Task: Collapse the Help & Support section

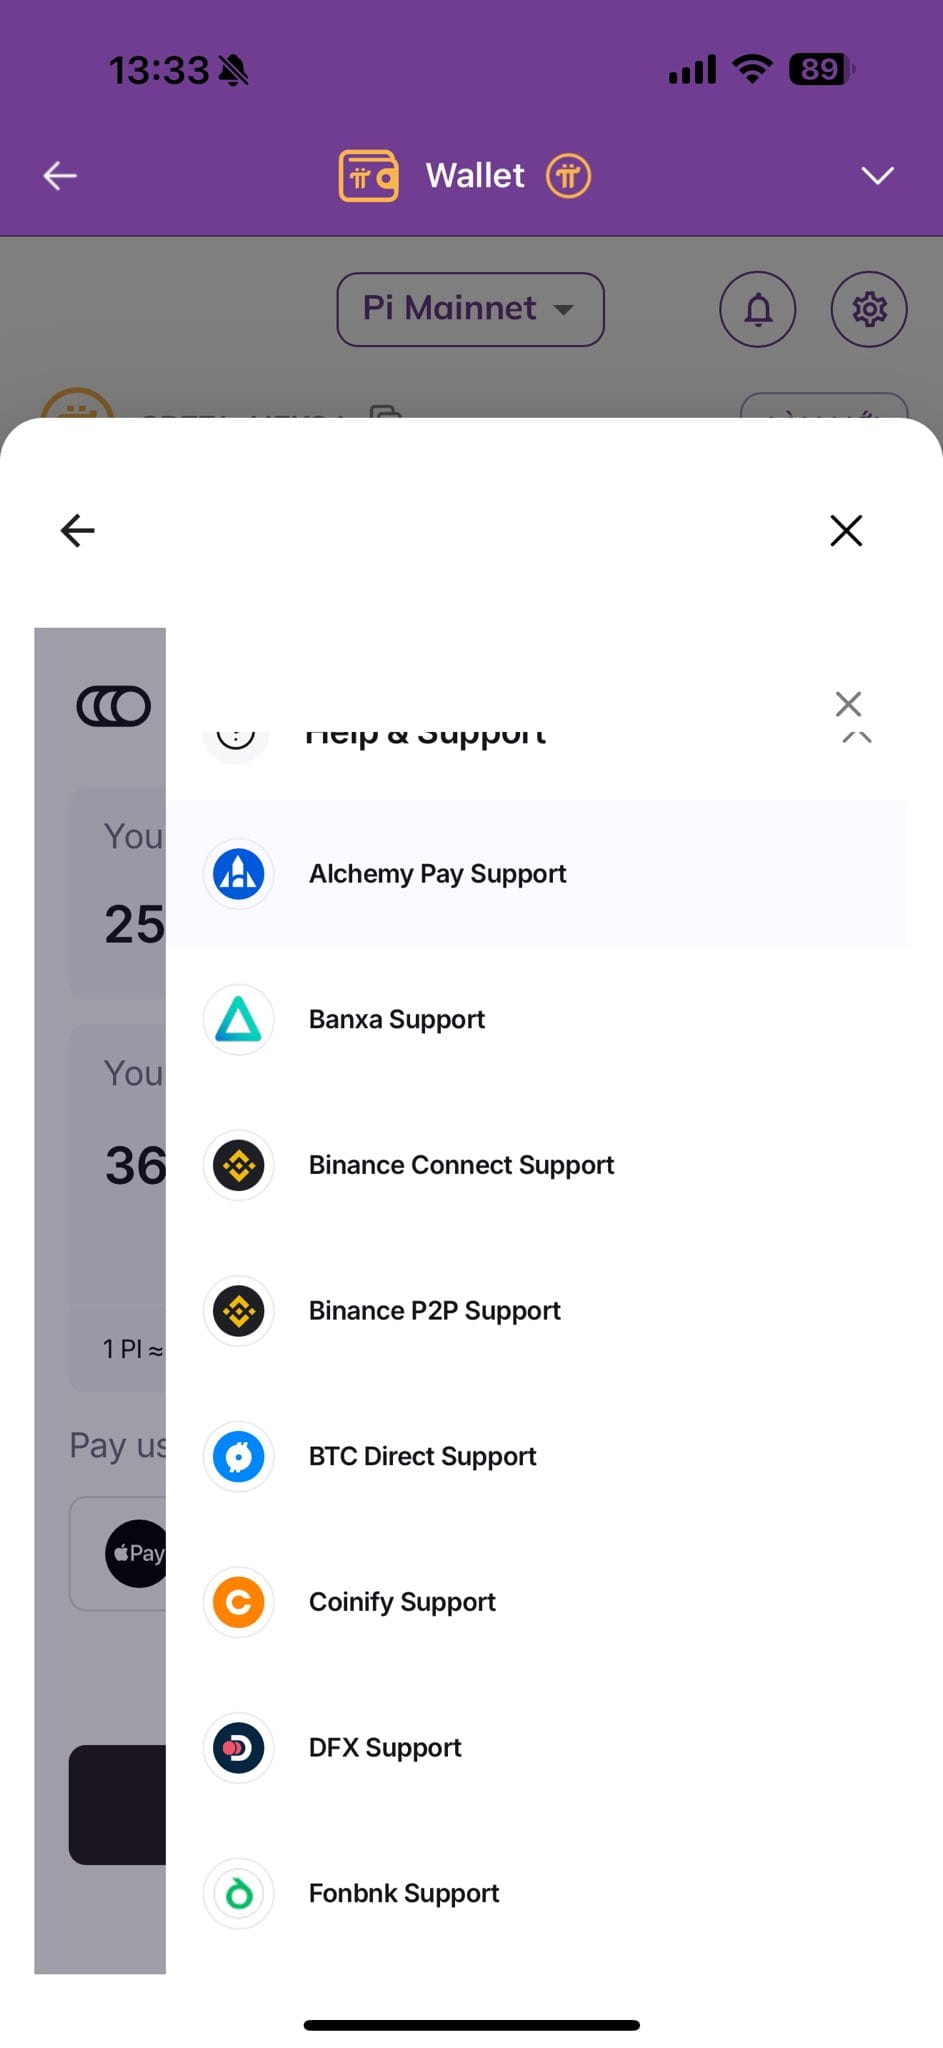Action: pyautogui.click(x=857, y=738)
